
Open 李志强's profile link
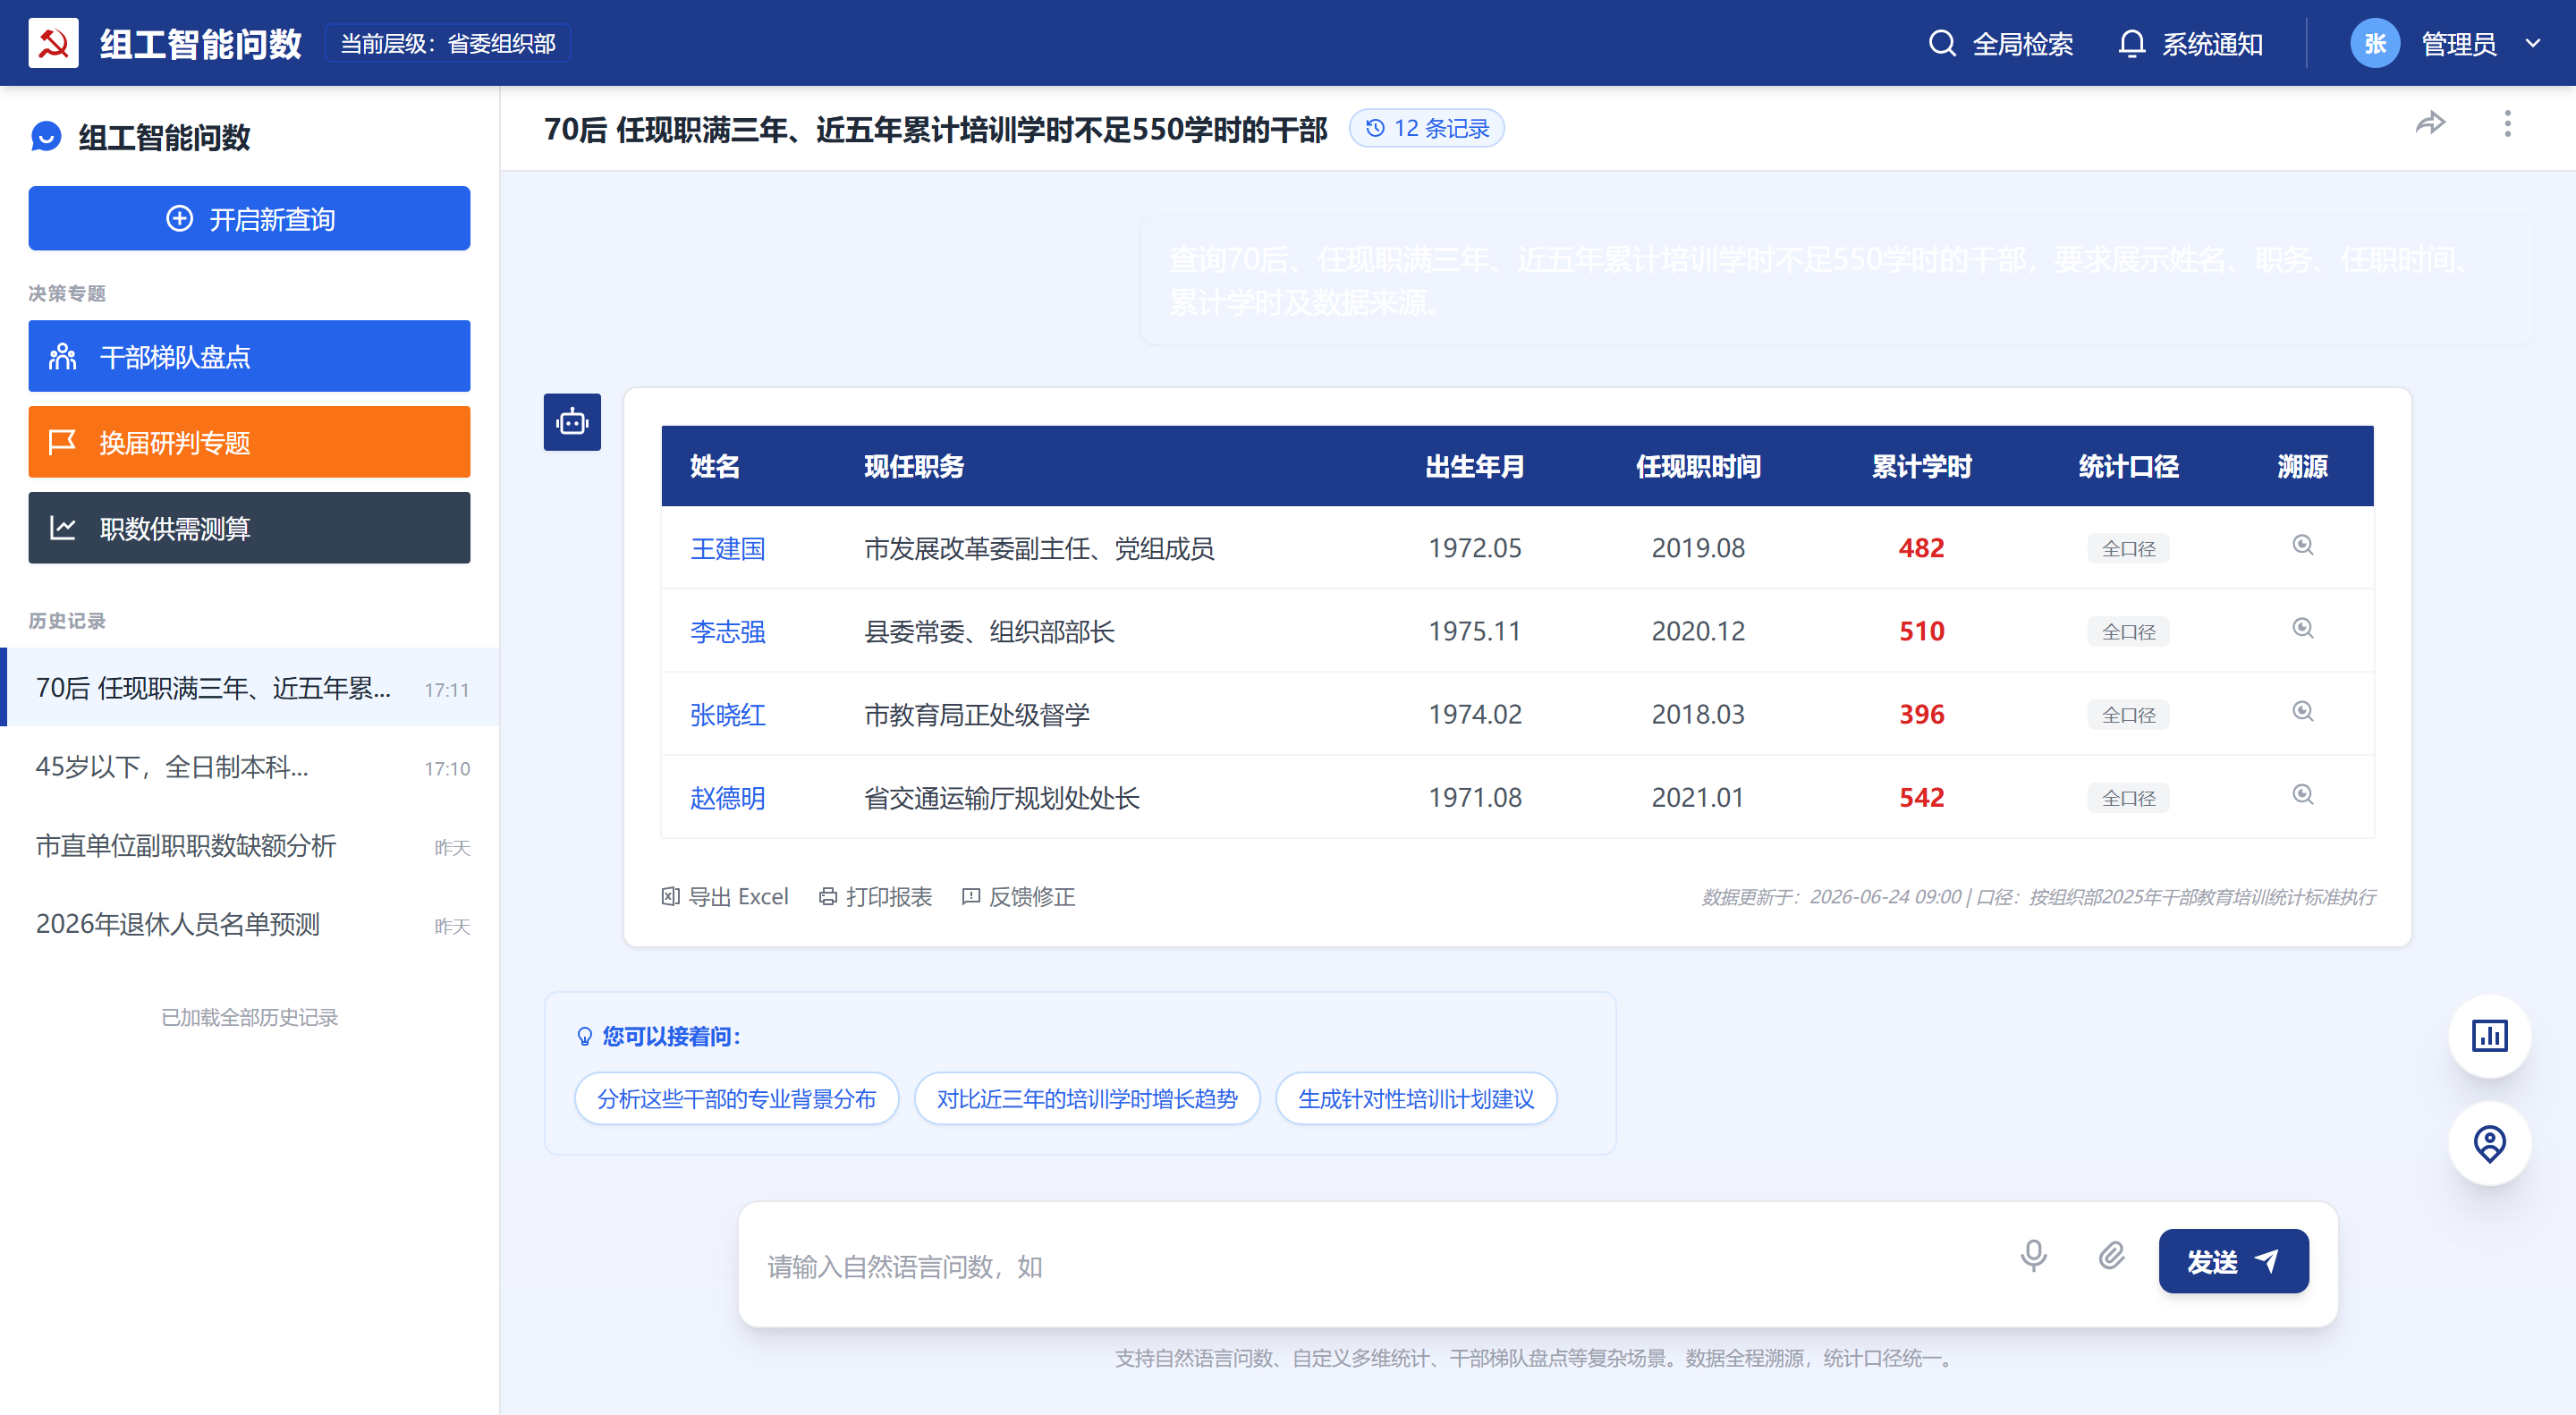(727, 631)
